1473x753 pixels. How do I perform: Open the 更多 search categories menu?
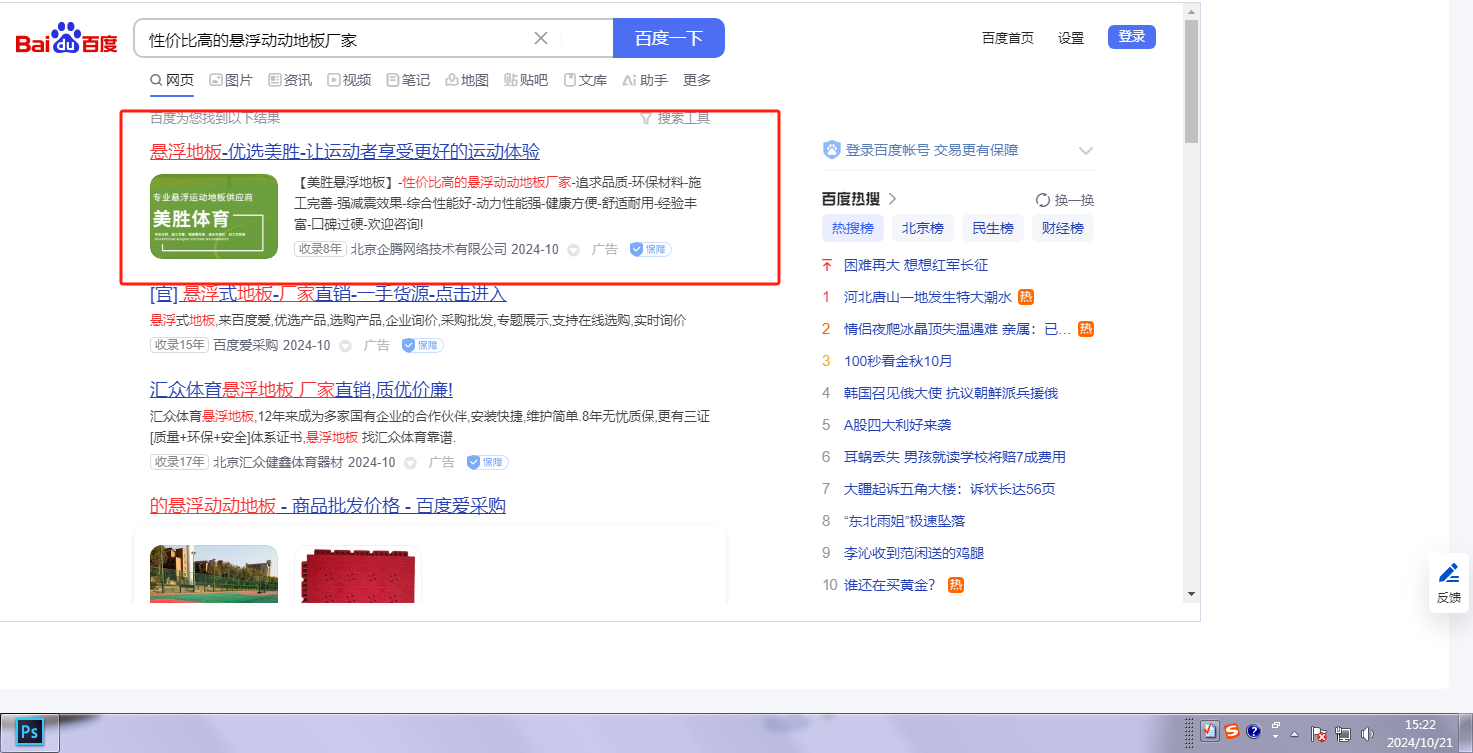pyautogui.click(x=697, y=80)
